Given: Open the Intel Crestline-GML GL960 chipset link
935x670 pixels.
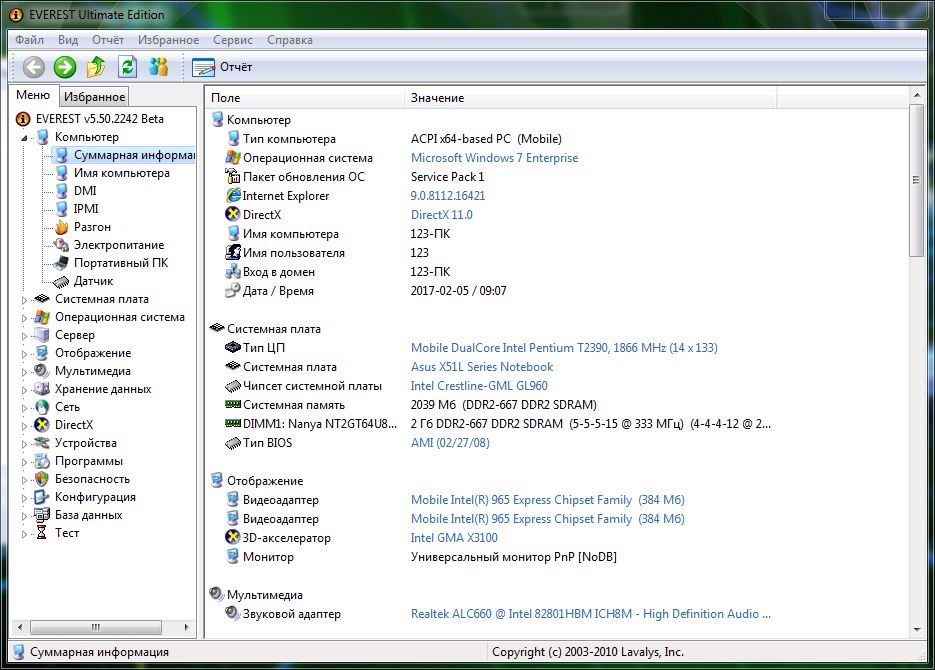Looking at the screenshot, I should (x=479, y=386).
